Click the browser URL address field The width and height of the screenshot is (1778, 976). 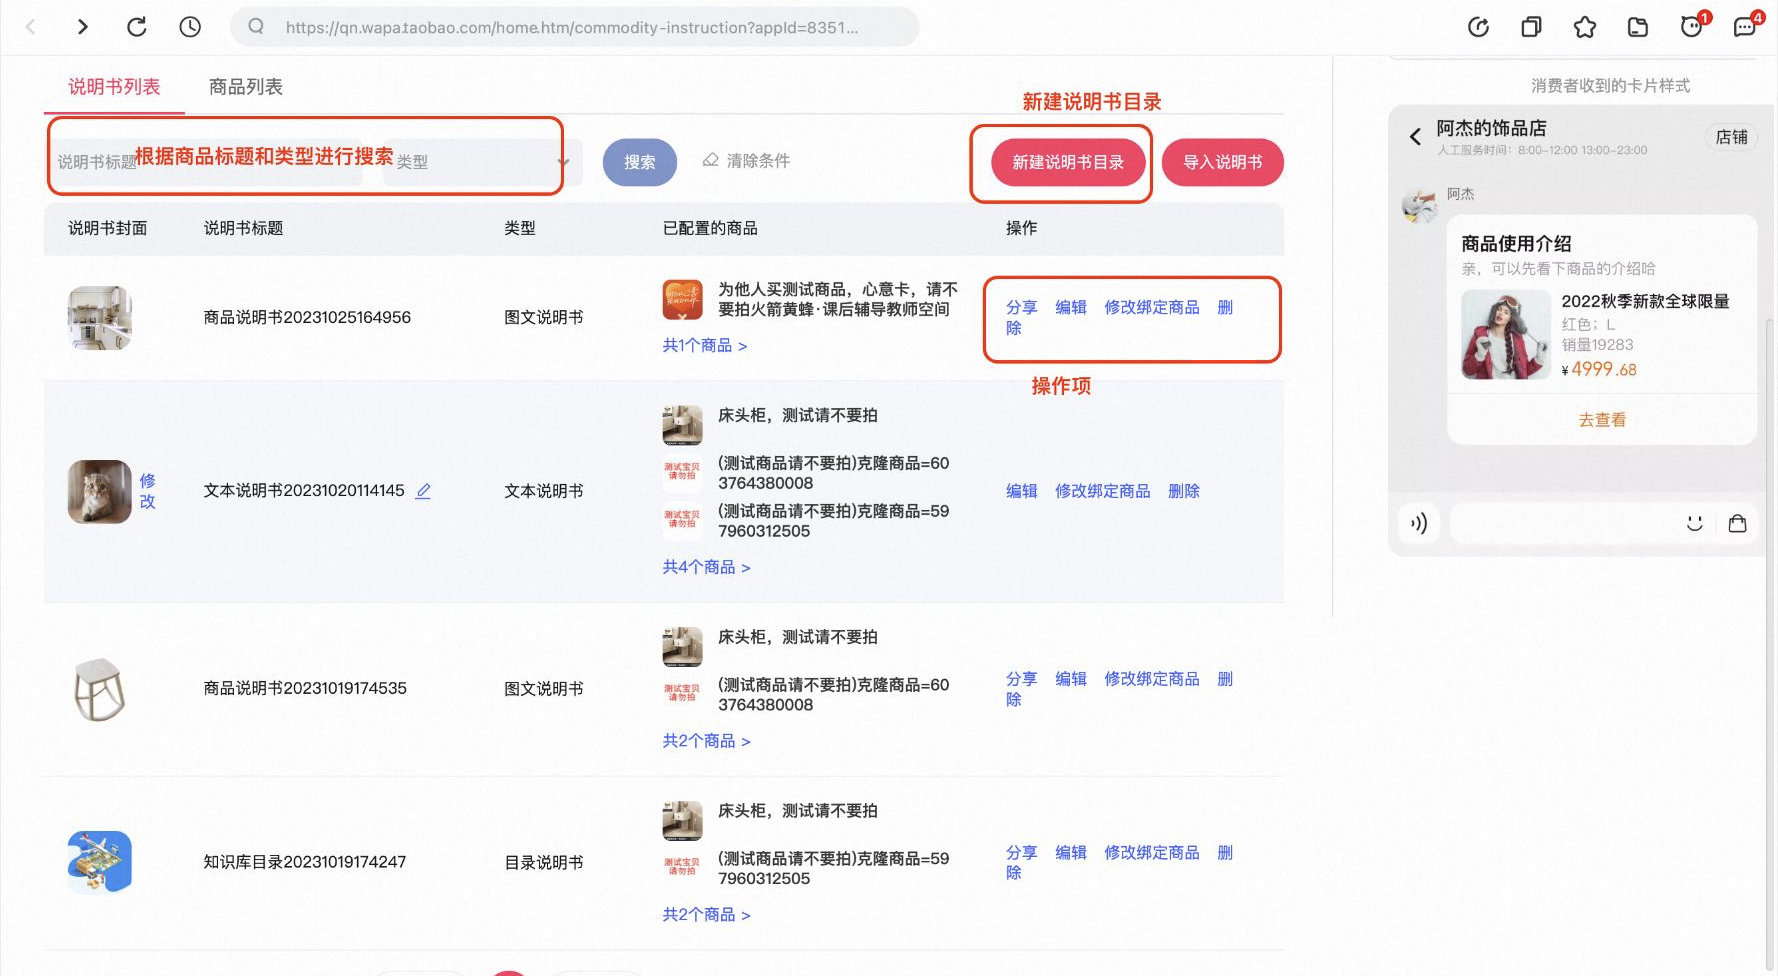tap(573, 27)
